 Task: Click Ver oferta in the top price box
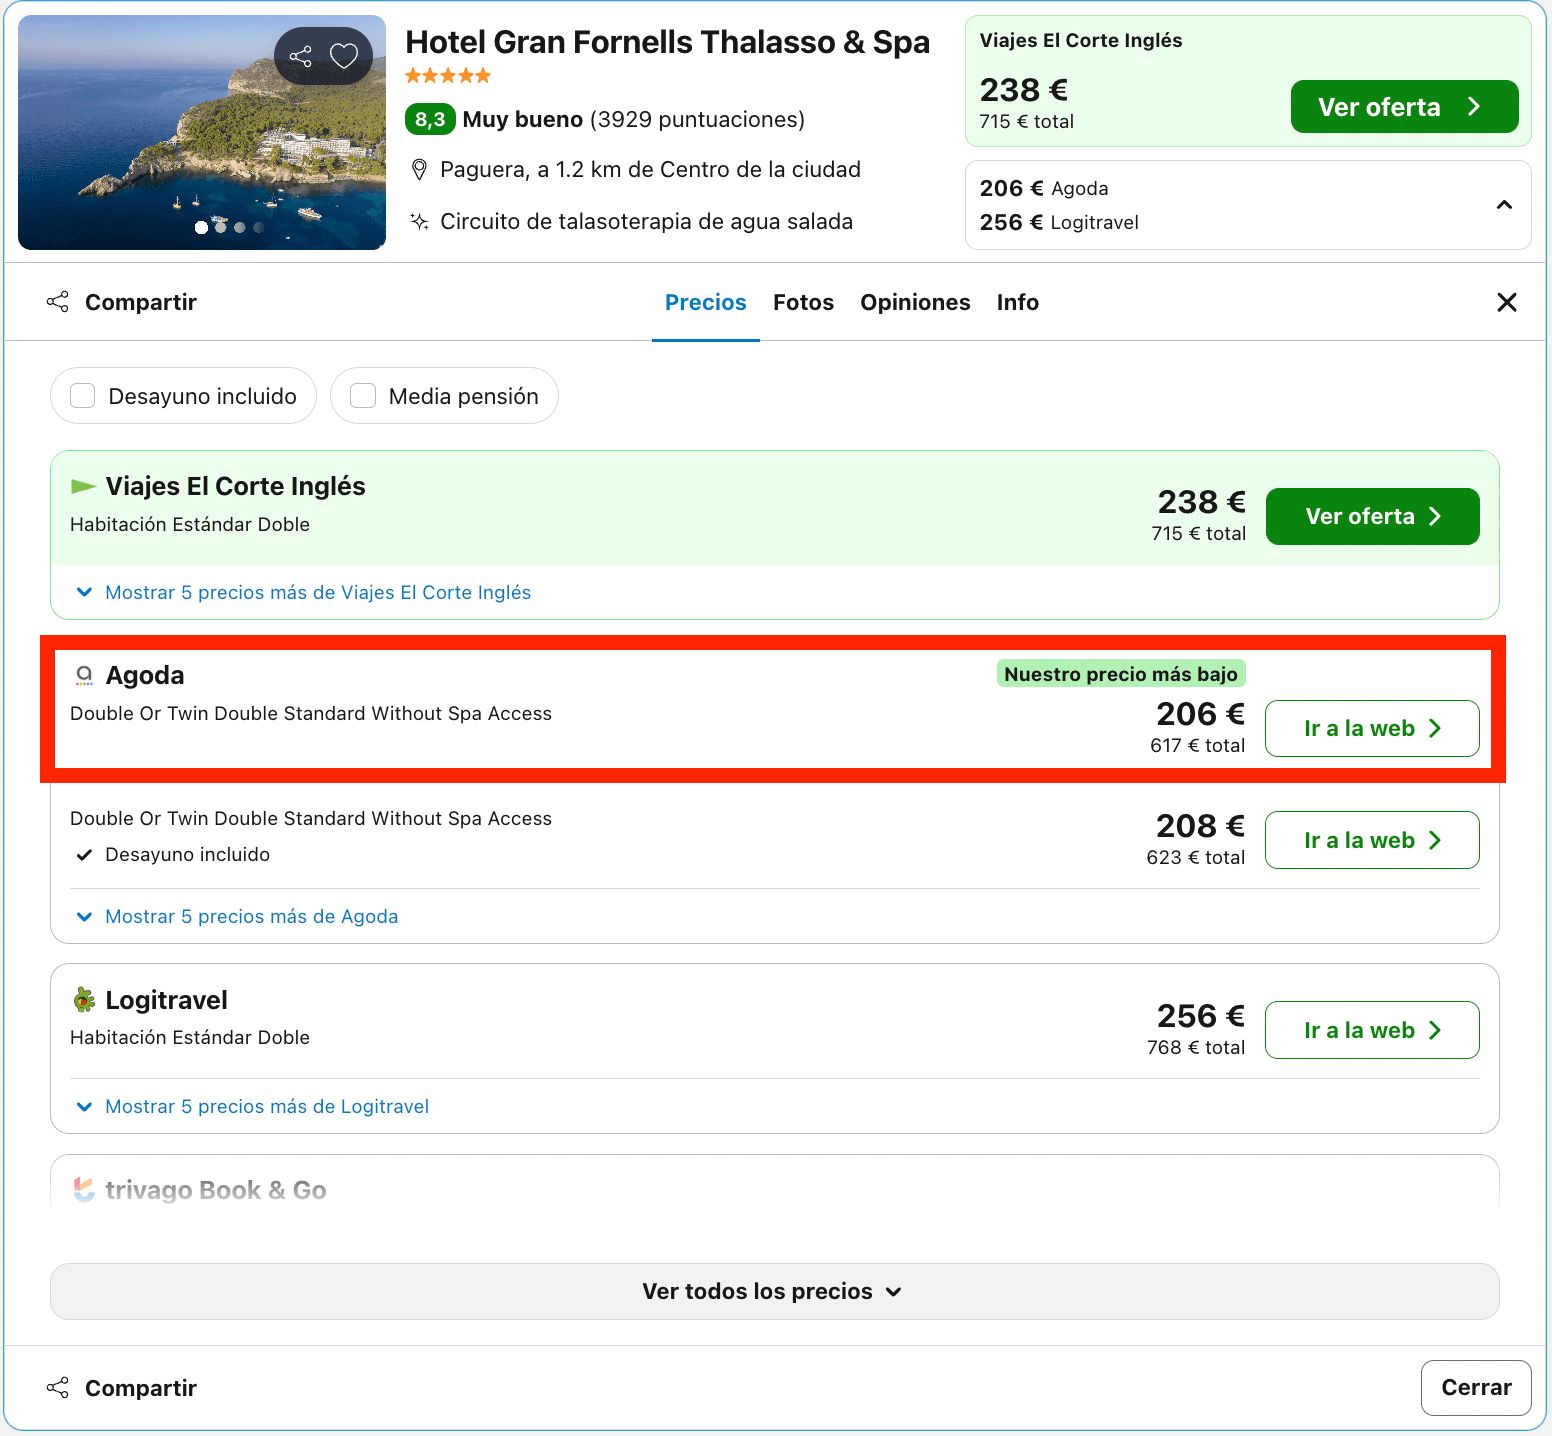coord(1404,107)
